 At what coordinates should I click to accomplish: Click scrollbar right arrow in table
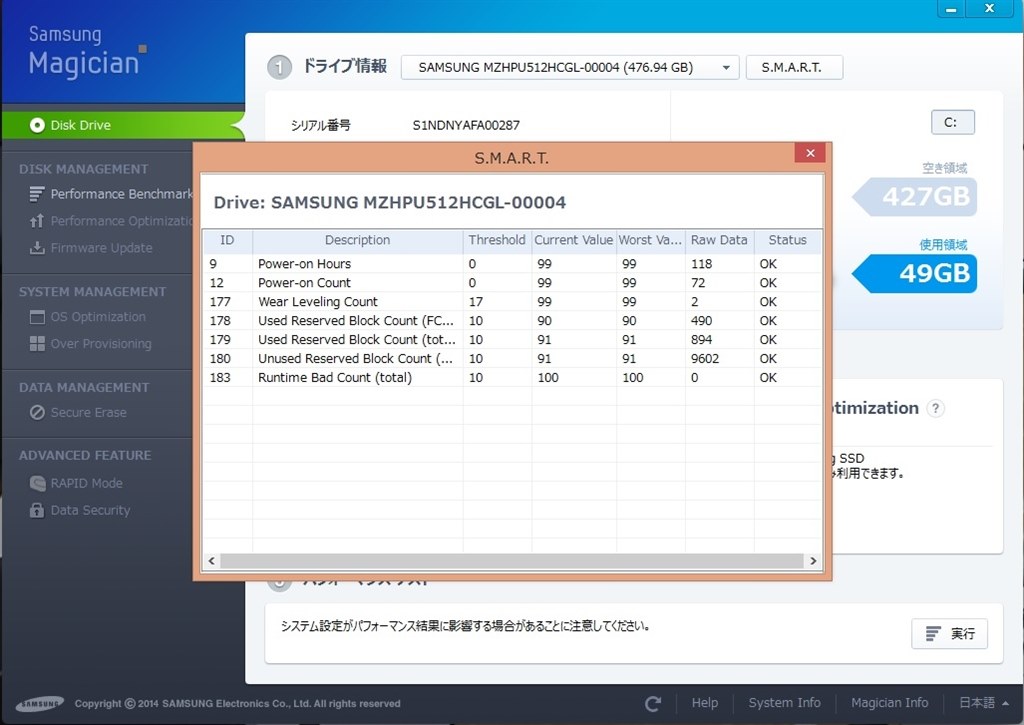point(813,561)
